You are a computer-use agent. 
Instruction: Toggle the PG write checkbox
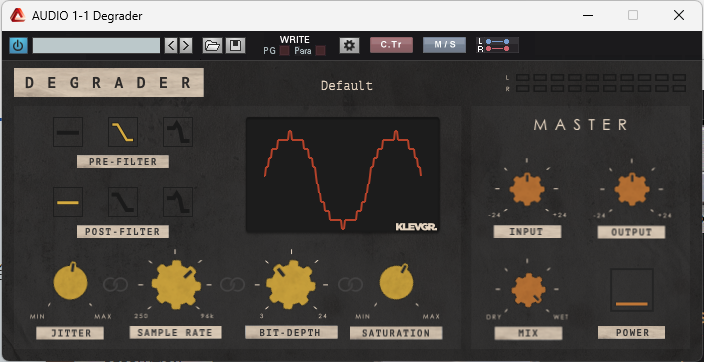284,51
